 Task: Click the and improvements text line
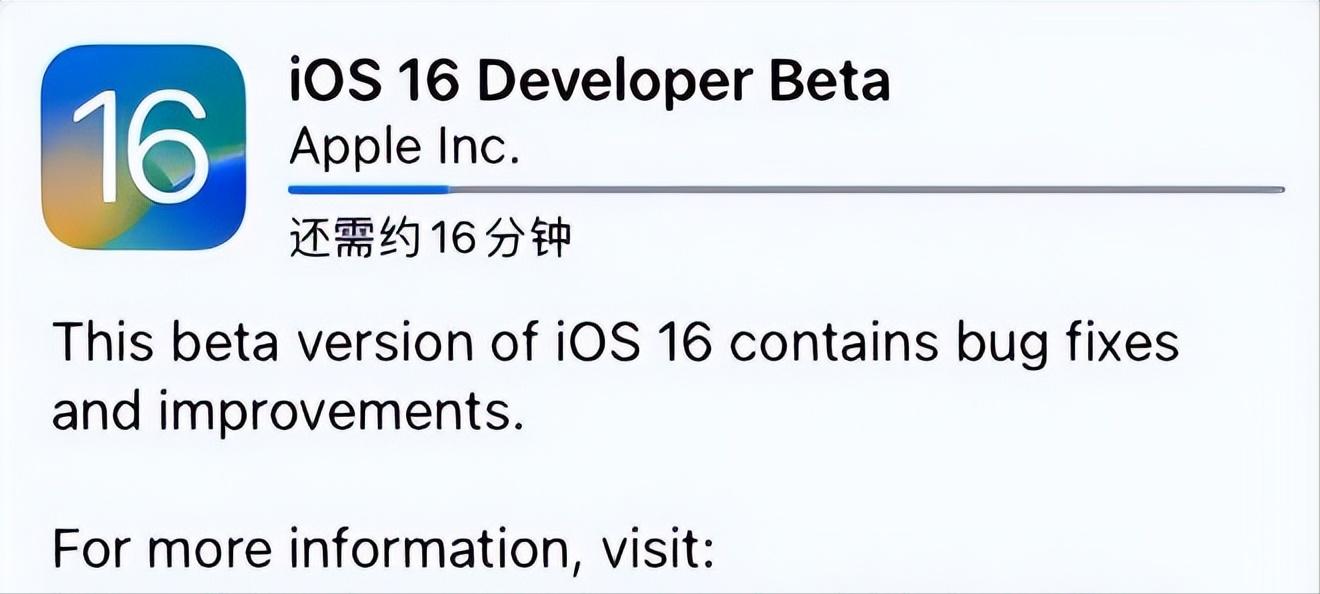288,413
